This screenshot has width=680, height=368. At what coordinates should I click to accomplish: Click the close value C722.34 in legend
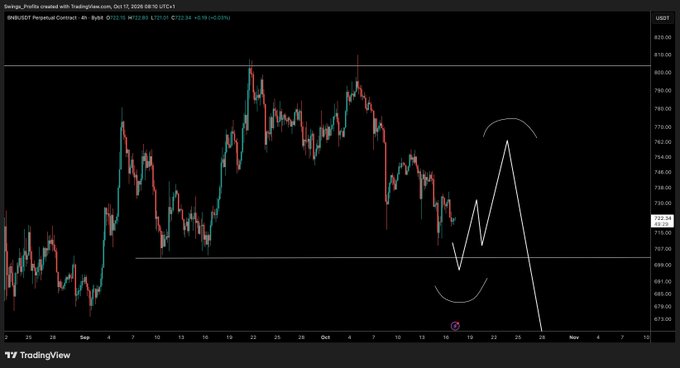[181, 18]
